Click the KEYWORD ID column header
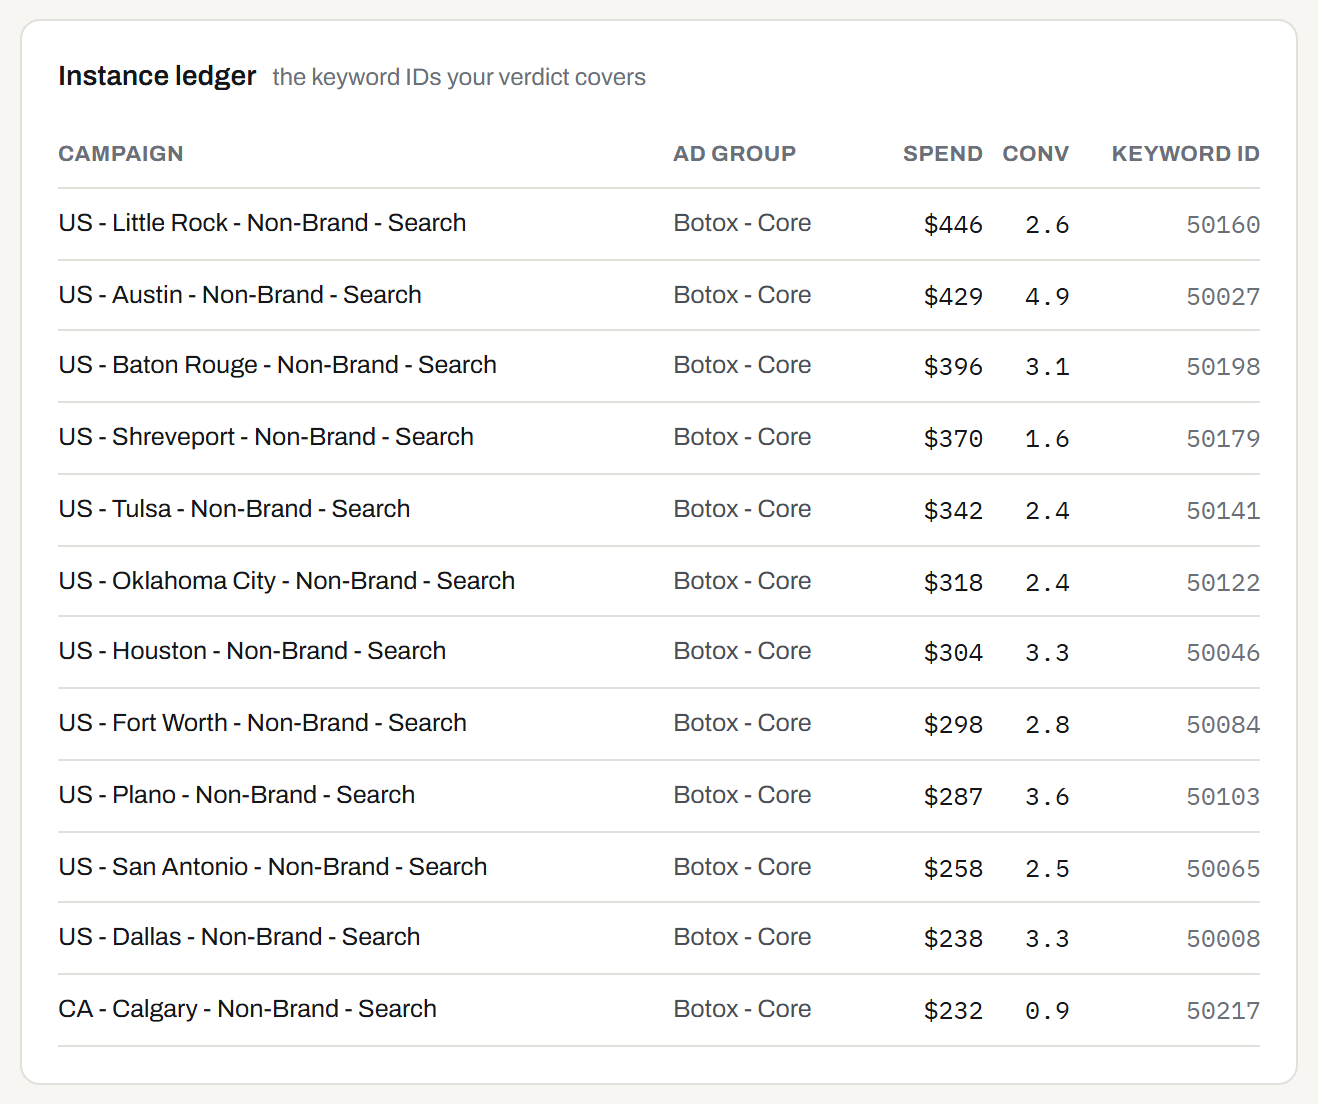1318x1104 pixels. pos(1186,154)
